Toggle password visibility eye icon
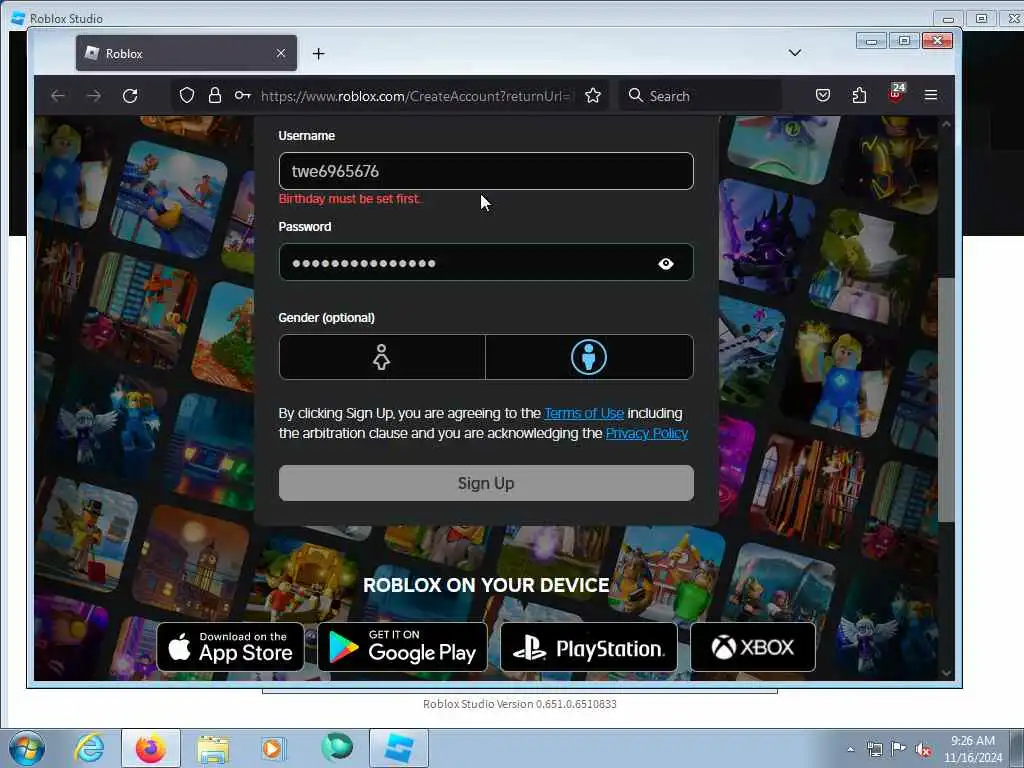The width and height of the screenshot is (1024, 768). click(665, 263)
